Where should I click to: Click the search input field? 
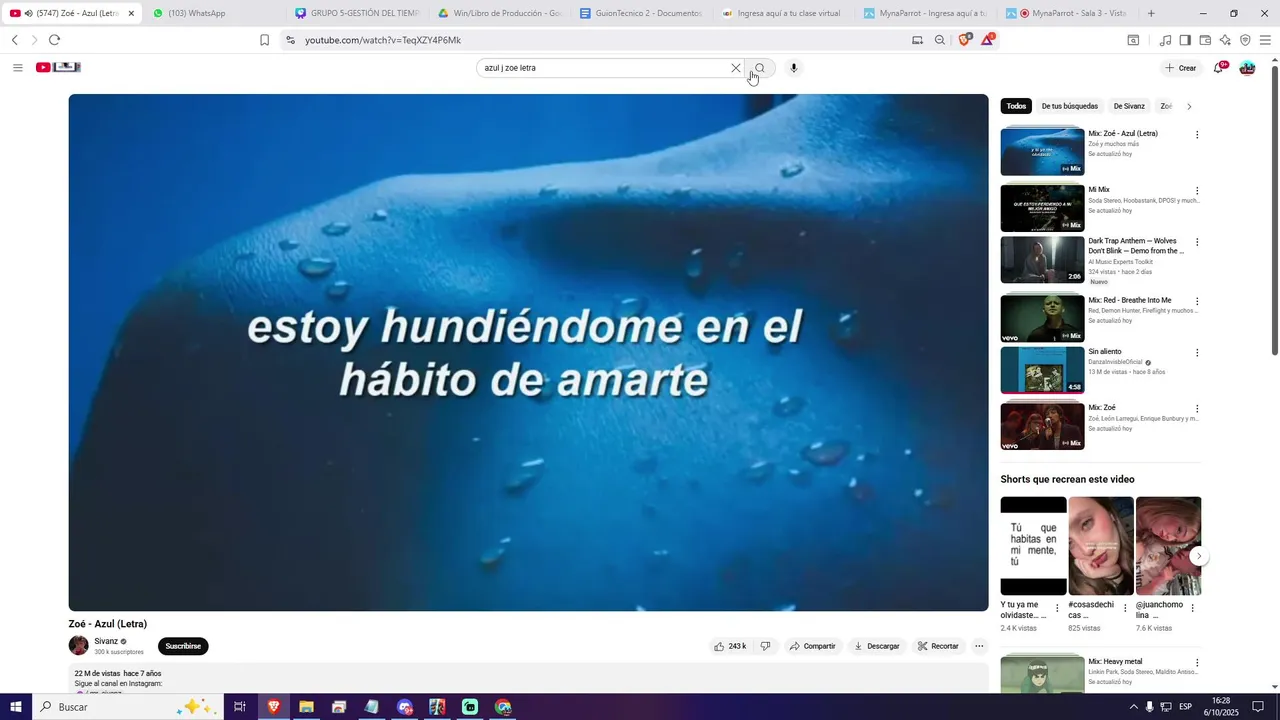603,68
